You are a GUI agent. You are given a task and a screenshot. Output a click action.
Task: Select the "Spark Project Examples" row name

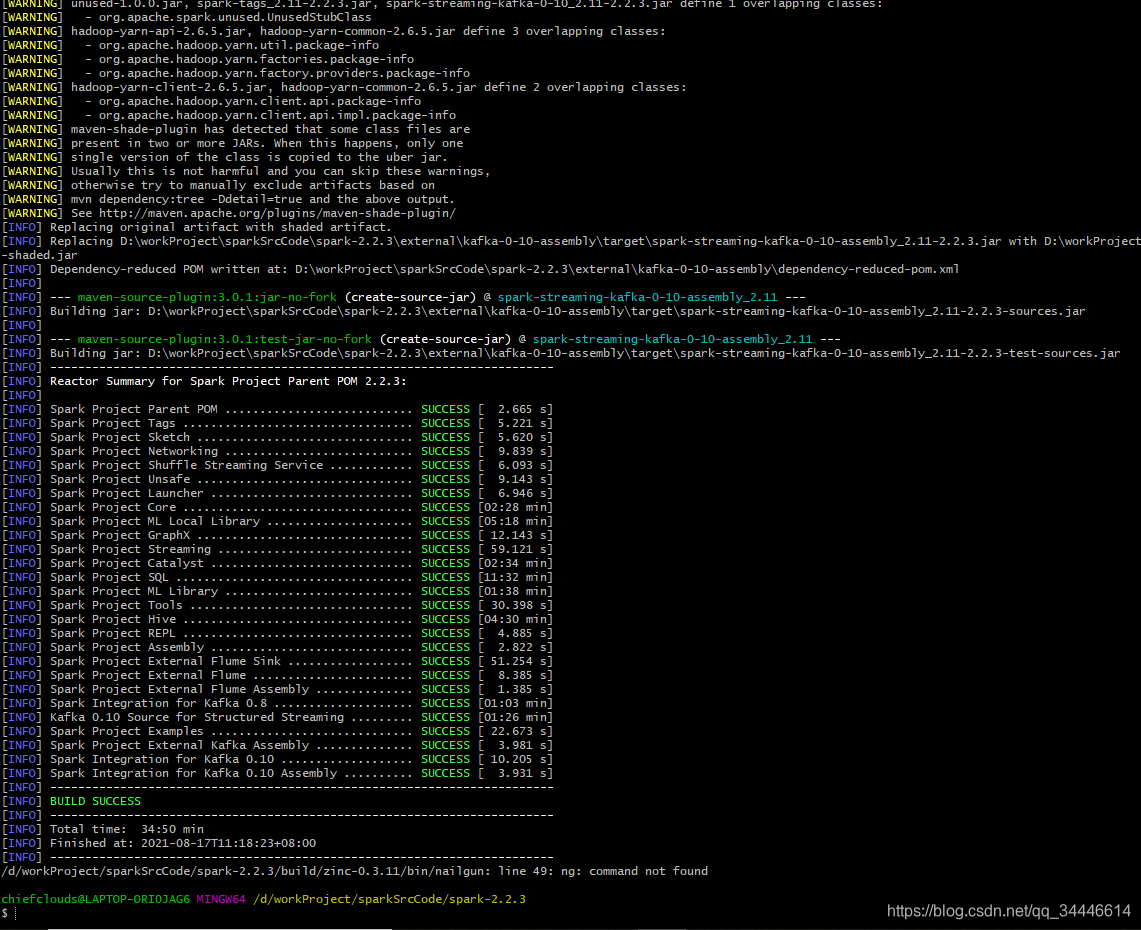(x=127, y=731)
